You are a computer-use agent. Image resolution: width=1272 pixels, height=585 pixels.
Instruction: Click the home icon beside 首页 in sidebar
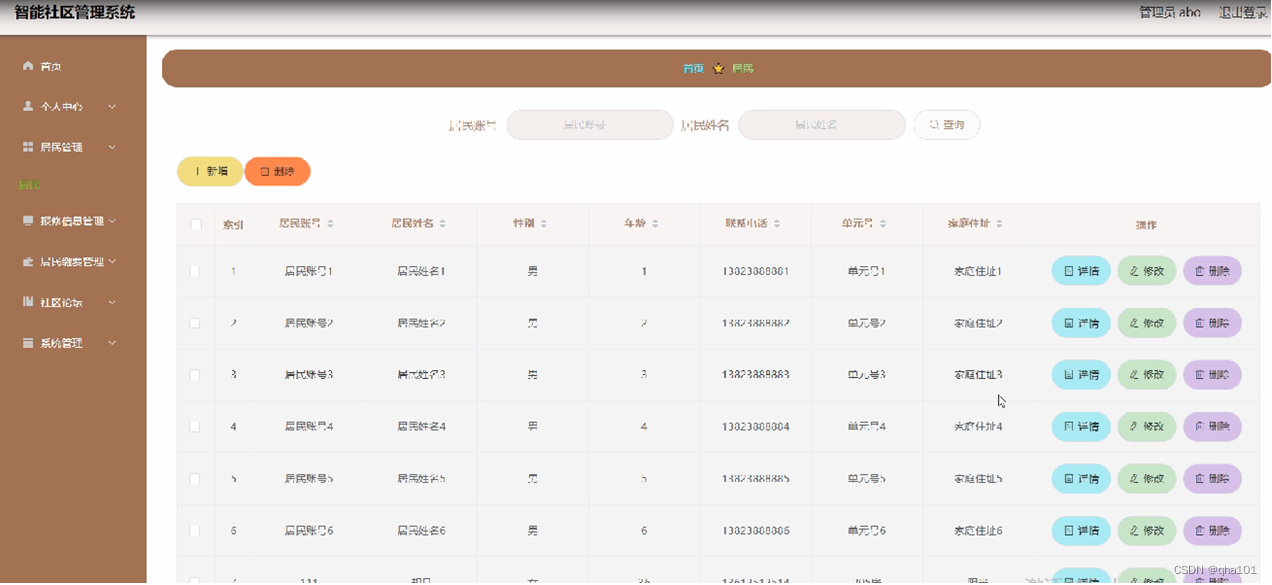pos(28,66)
